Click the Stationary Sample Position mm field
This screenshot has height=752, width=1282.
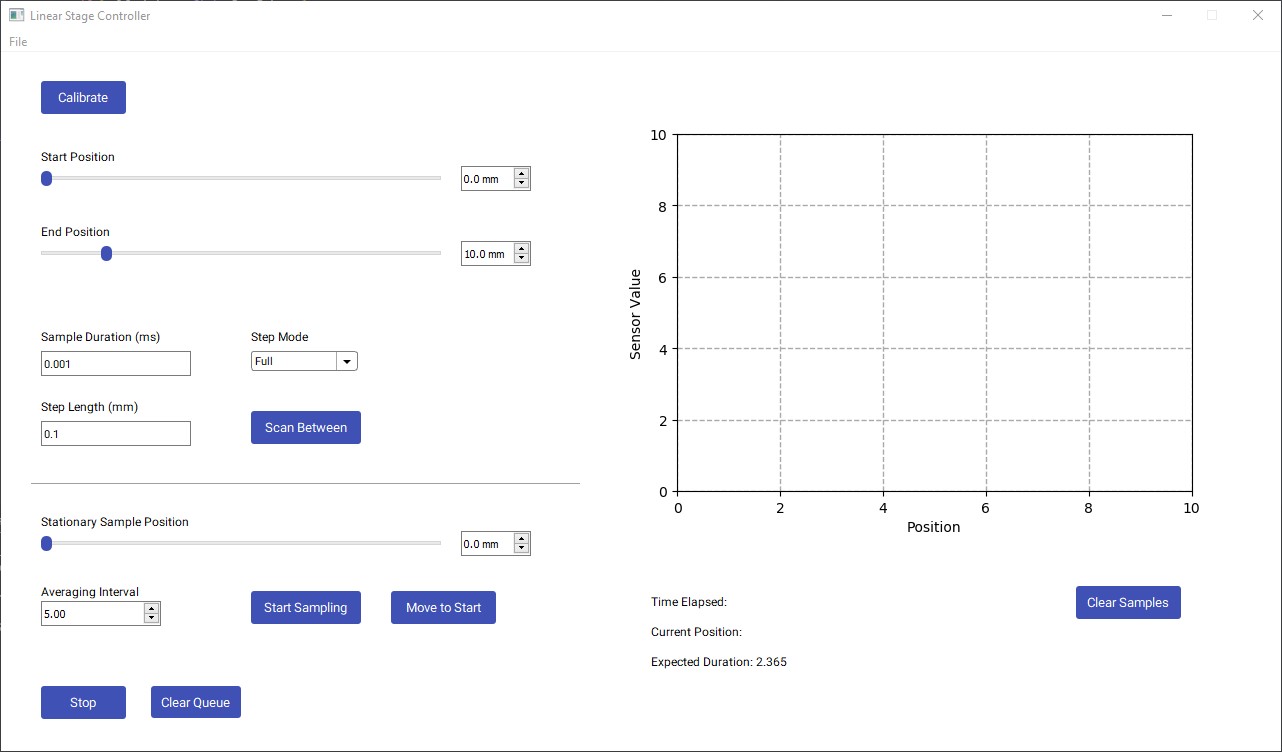click(x=487, y=544)
